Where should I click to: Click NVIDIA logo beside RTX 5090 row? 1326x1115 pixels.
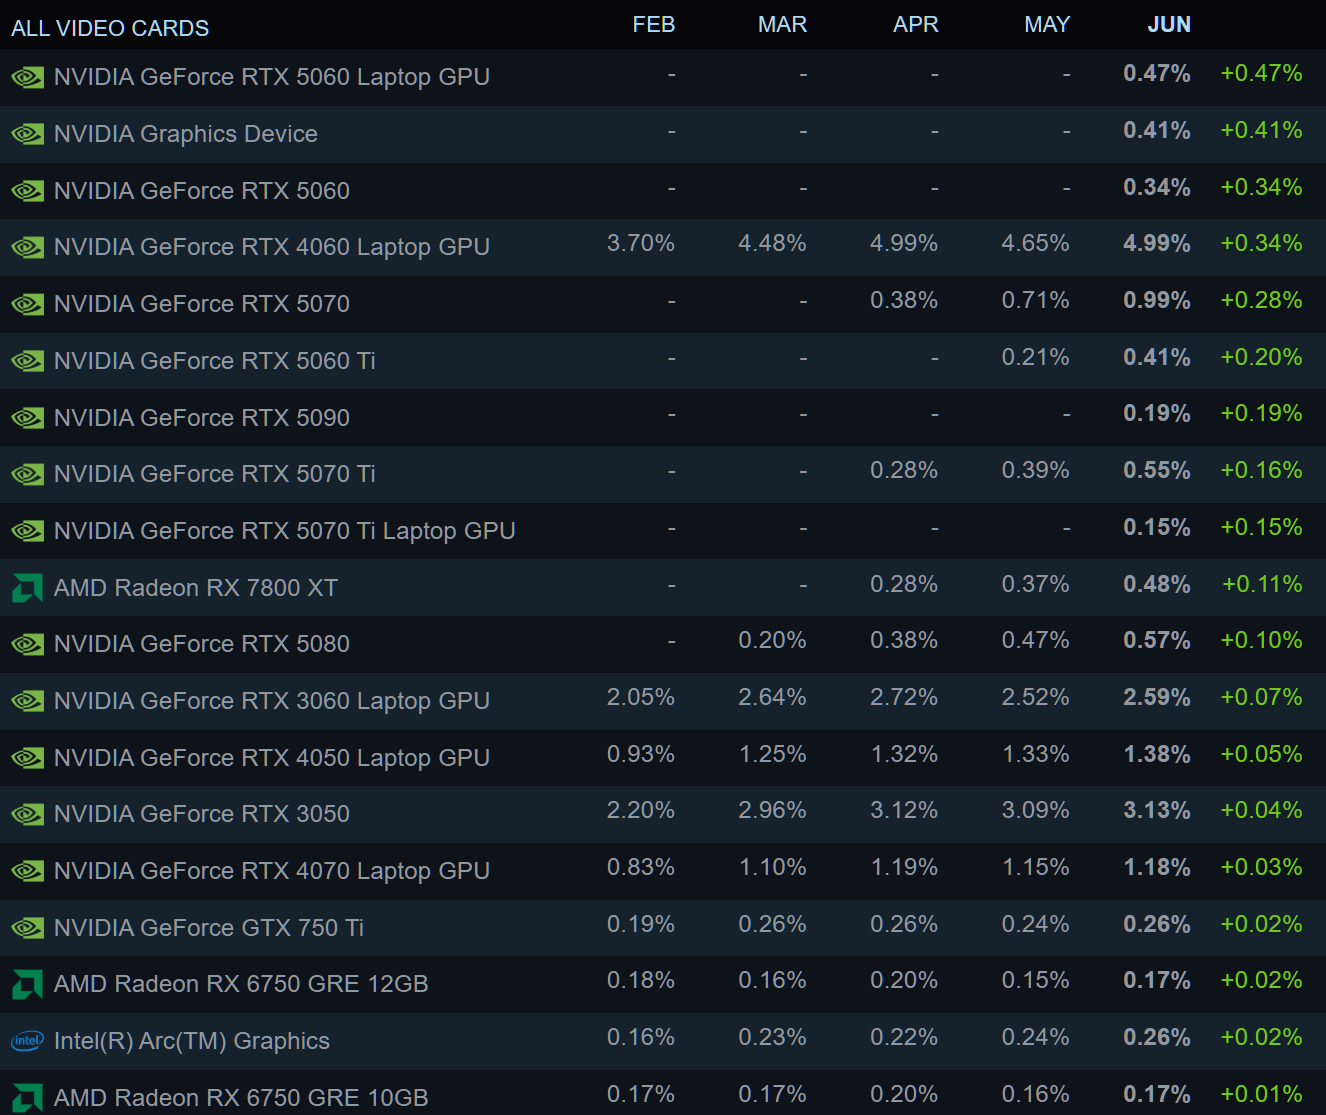click(27, 418)
